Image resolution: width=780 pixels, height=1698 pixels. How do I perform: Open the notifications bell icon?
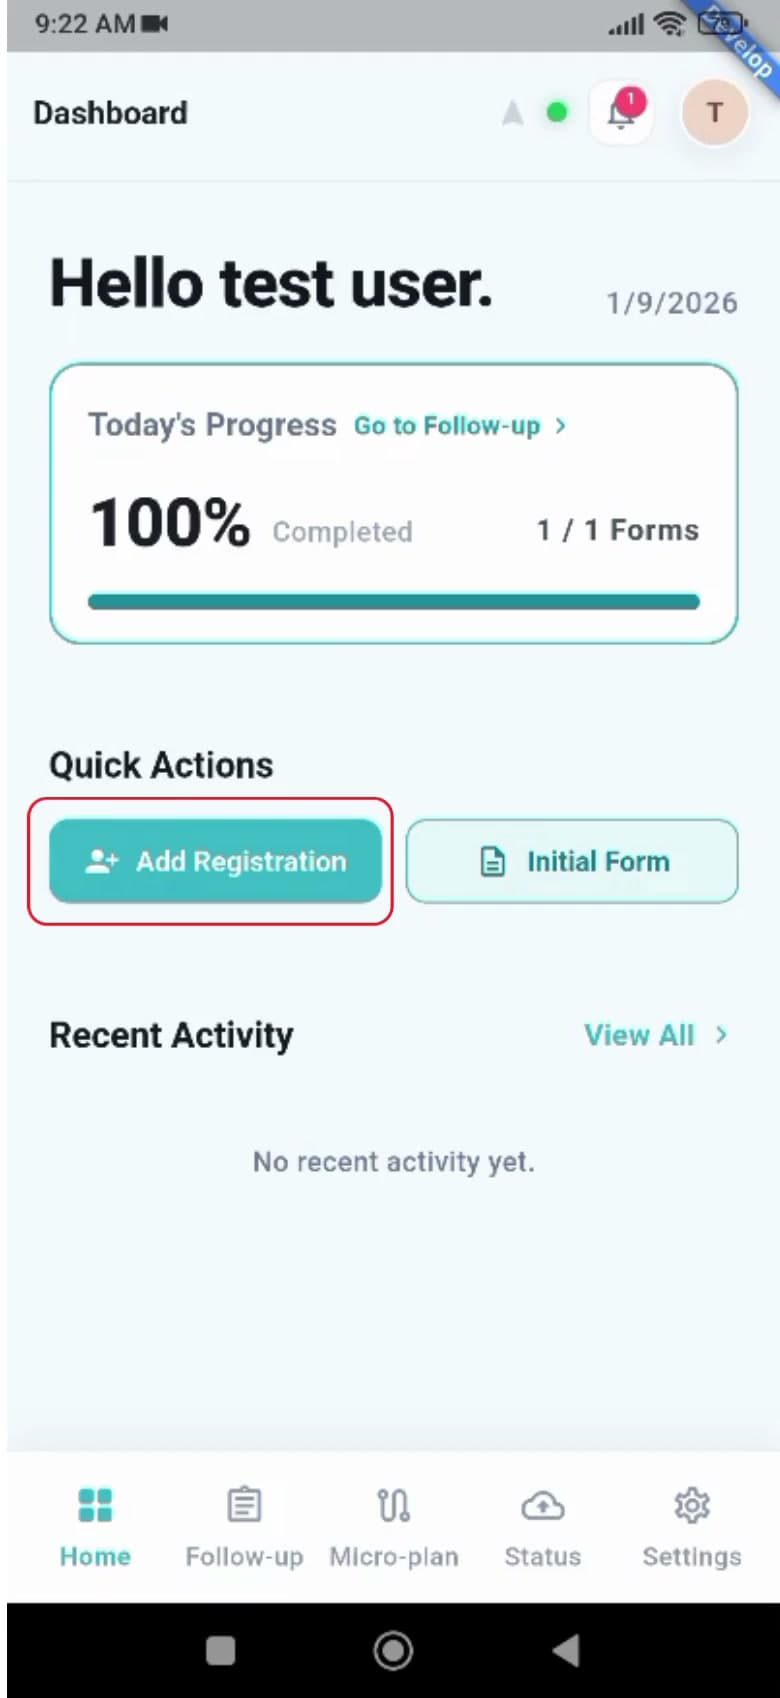[621, 112]
